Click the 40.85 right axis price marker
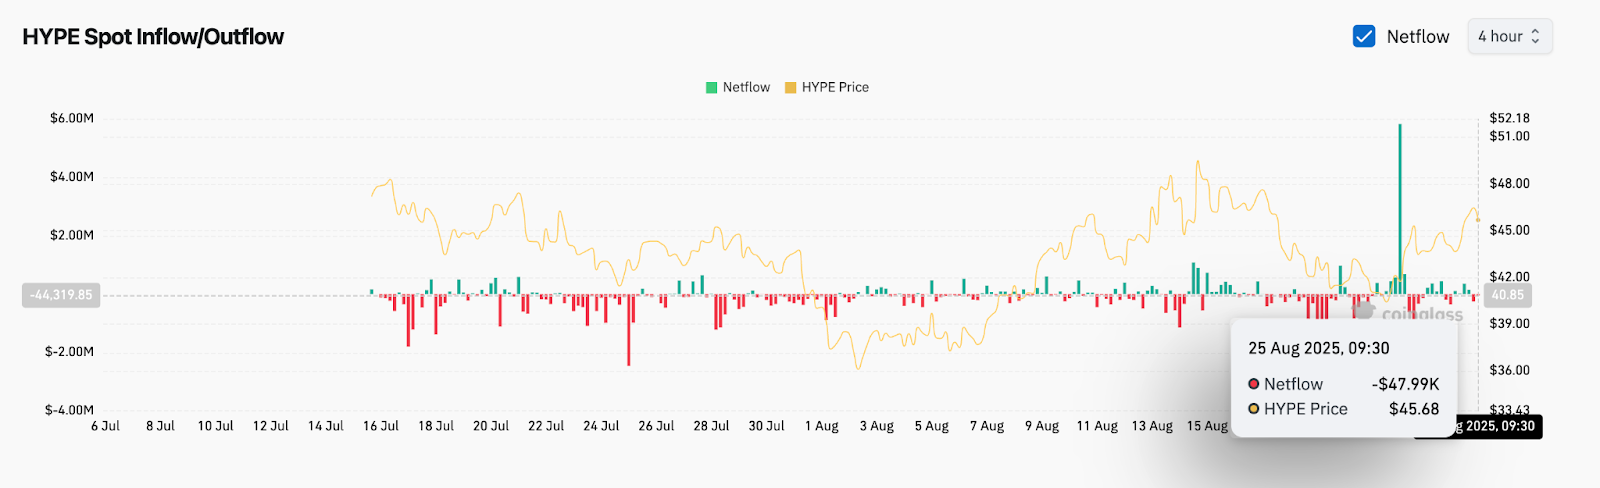 (x=1507, y=295)
